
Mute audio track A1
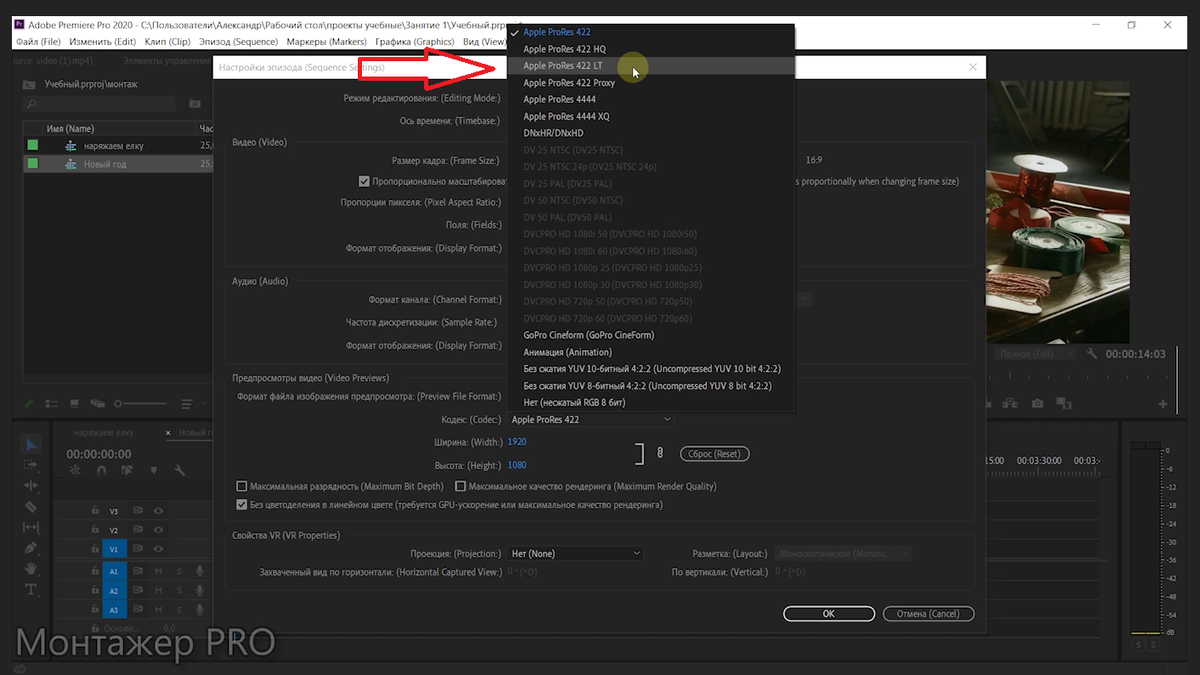[x=158, y=571]
